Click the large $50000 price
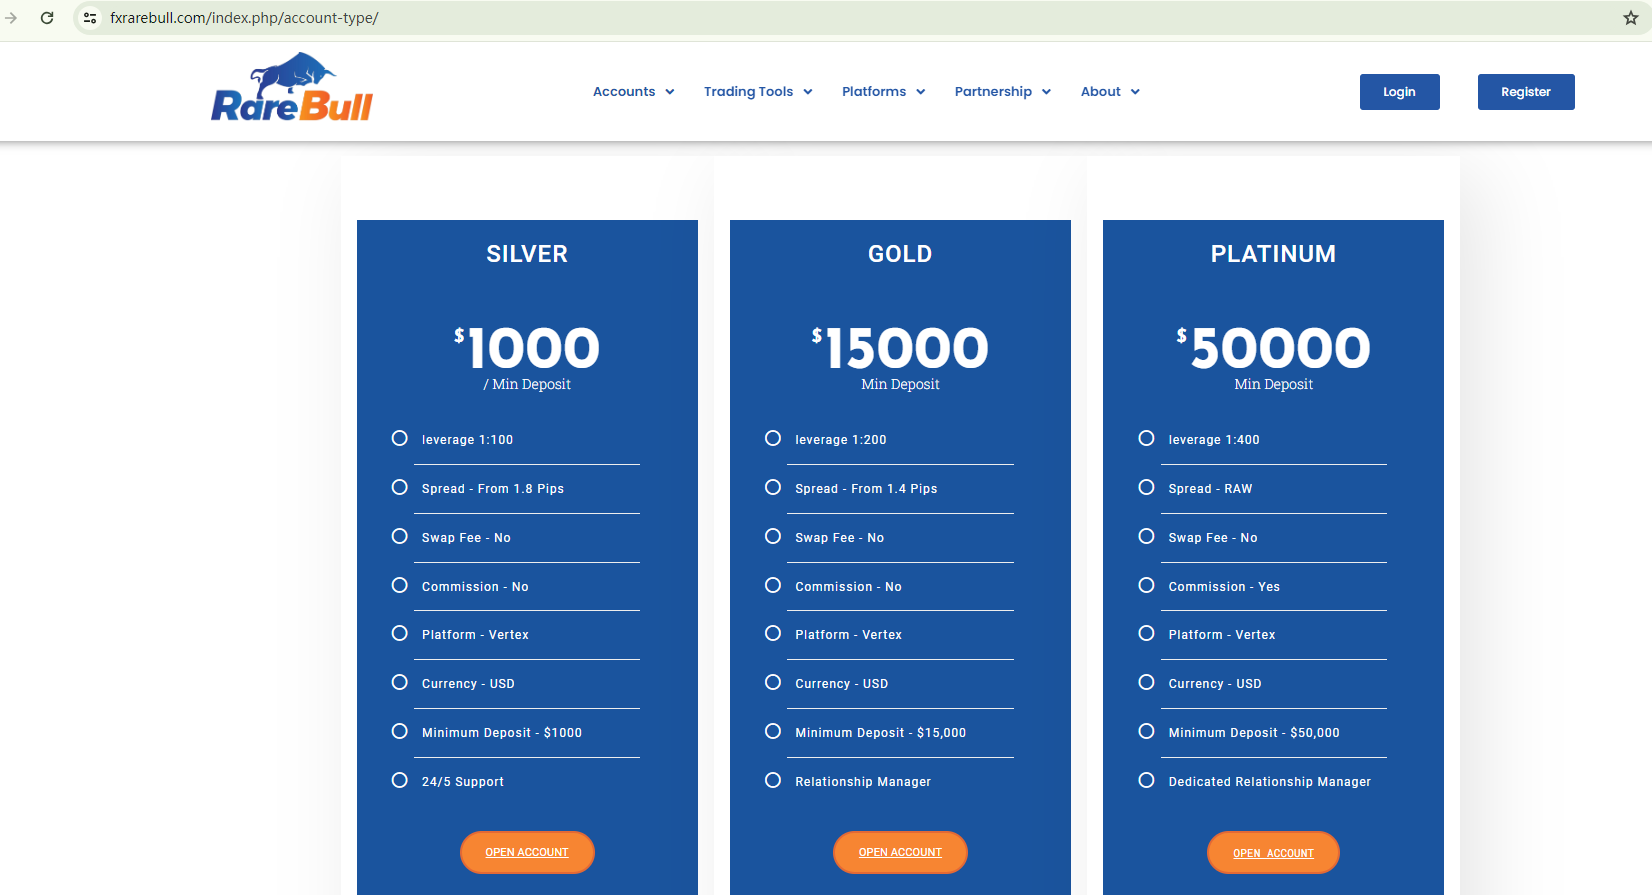The width and height of the screenshot is (1652, 895). click(1273, 348)
